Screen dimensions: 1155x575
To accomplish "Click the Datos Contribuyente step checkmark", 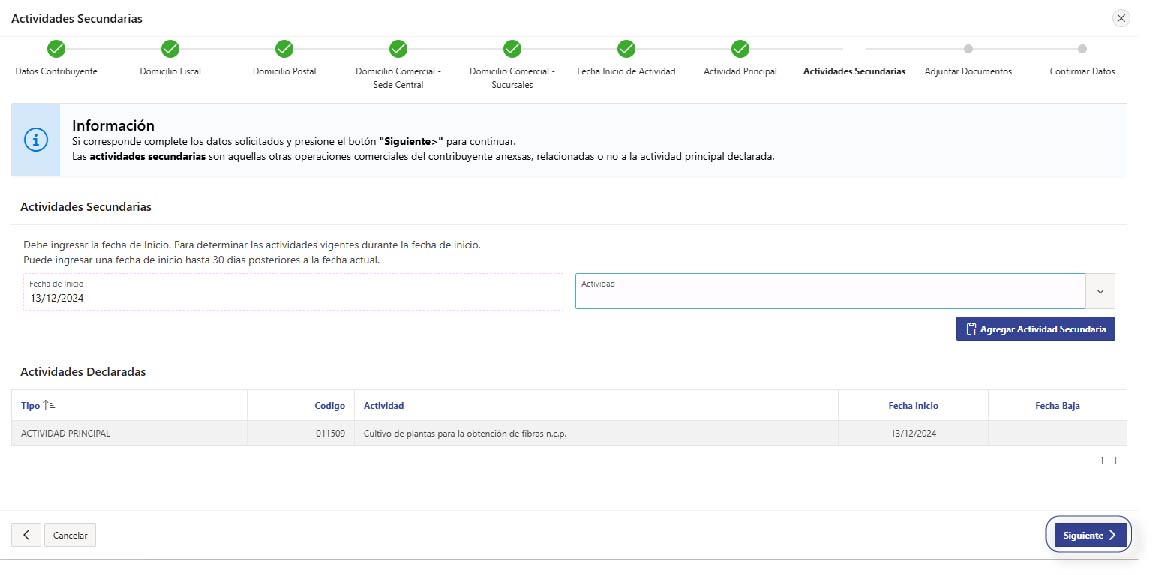I will coord(56,48).
